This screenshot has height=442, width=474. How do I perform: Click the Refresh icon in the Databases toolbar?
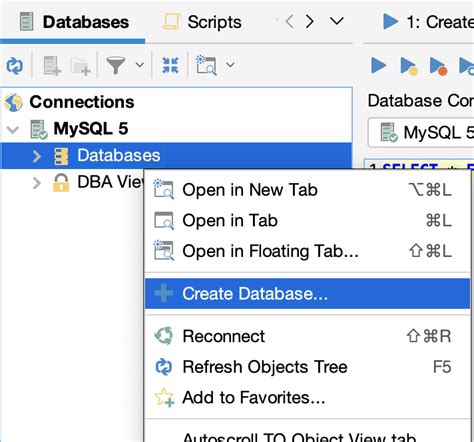tap(15, 65)
